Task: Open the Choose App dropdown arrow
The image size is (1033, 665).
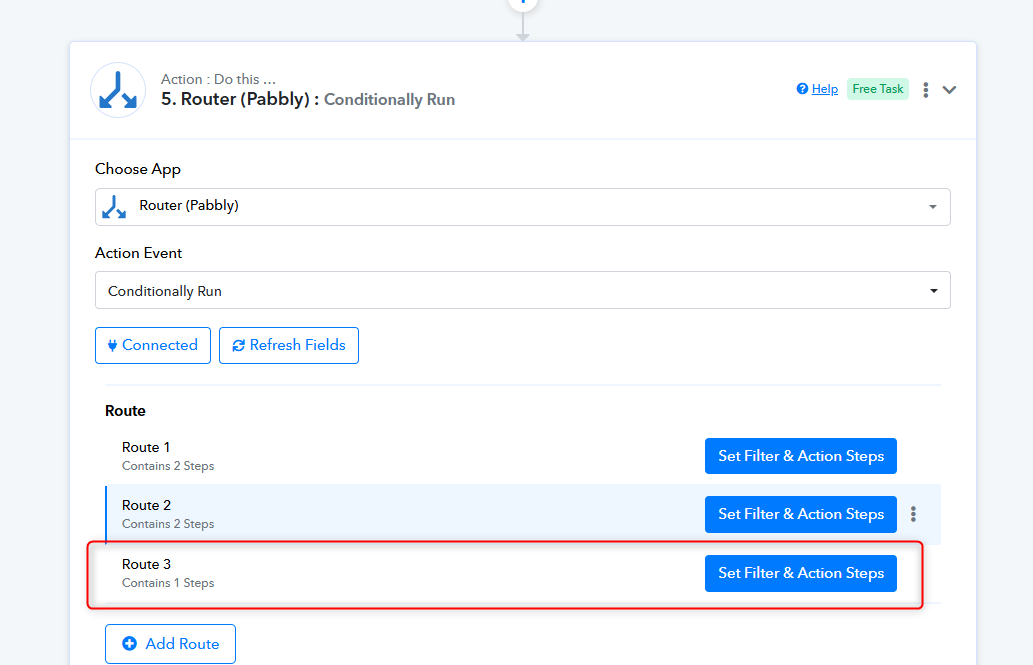Action: [932, 207]
